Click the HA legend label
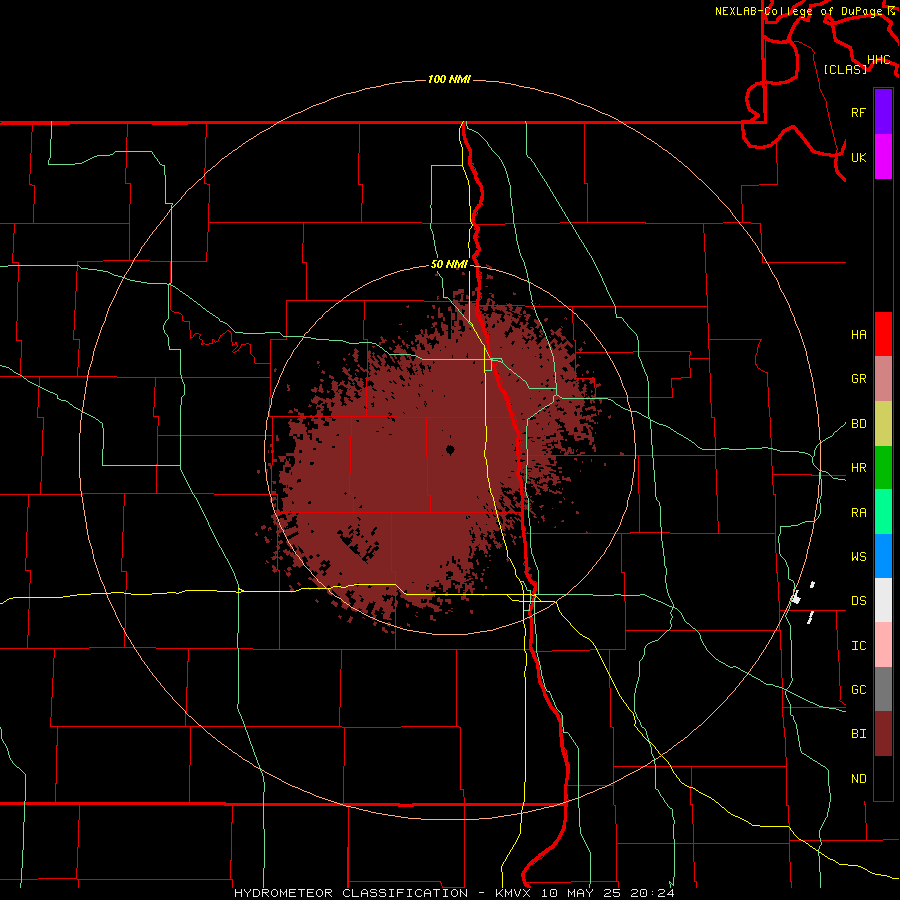Viewport: 900px width, 900px height. tap(858, 335)
